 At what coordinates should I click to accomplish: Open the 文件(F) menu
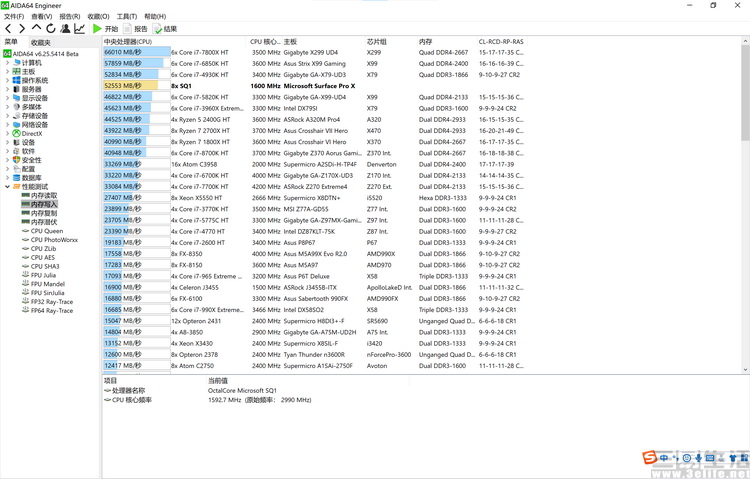(14, 16)
